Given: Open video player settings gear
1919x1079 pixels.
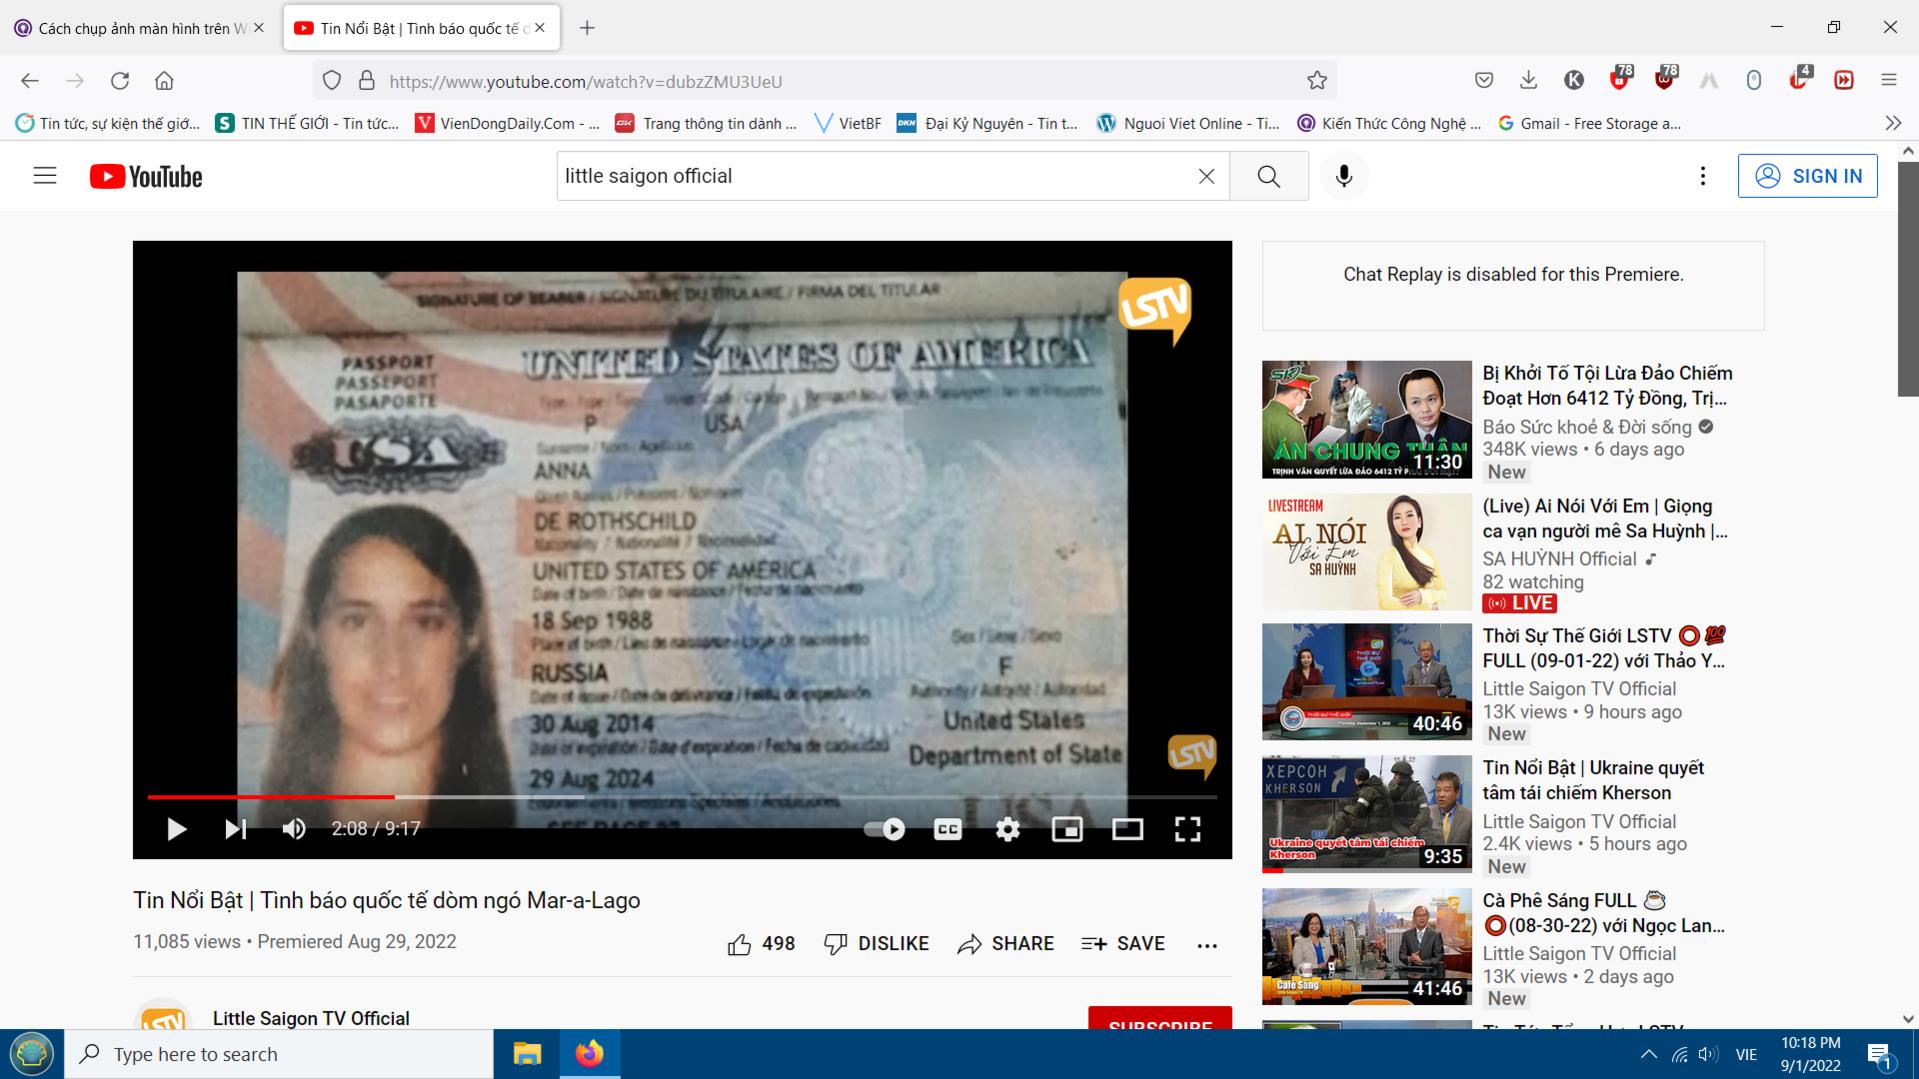Looking at the screenshot, I should [x=1007, y=829].
